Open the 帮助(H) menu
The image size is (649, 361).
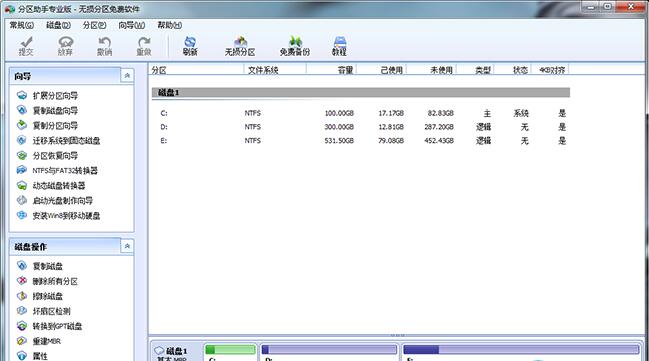point(170,25)
